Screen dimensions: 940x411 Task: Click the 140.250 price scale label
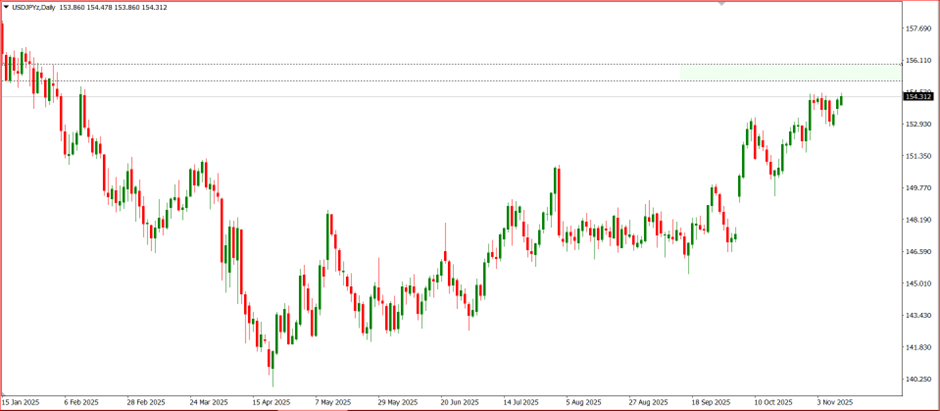(918, 380)
